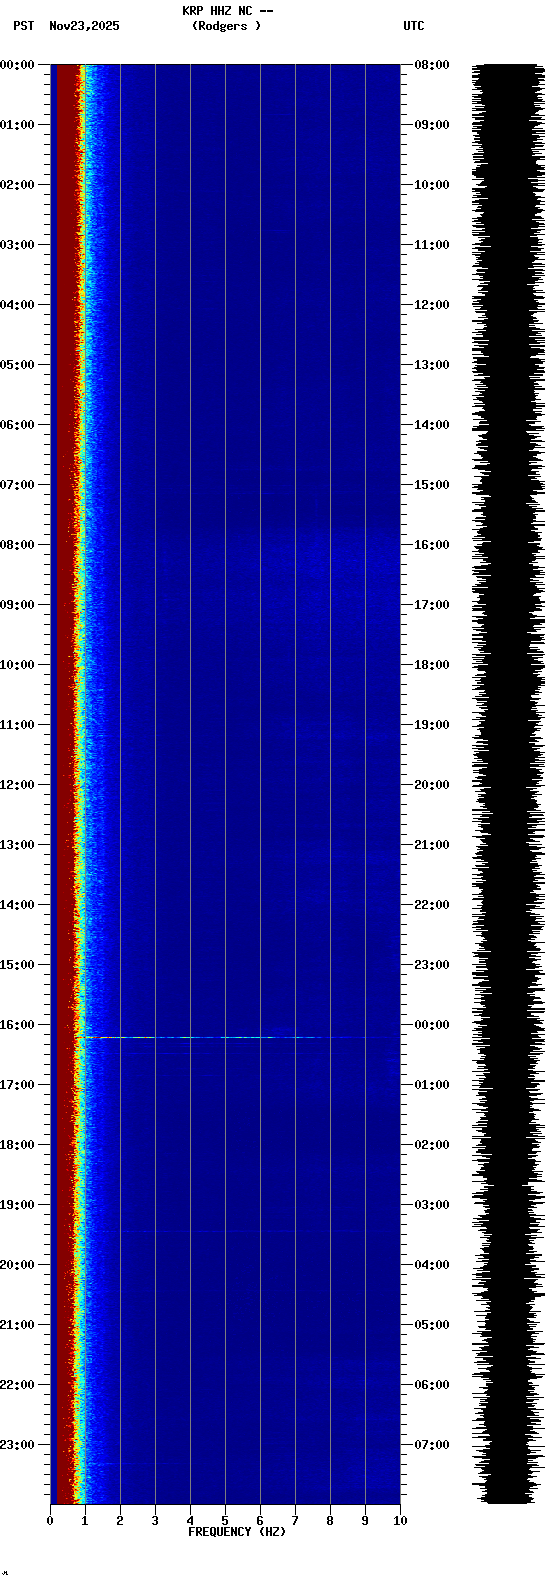Select the 19:00 label on the PST axis

17,1205
